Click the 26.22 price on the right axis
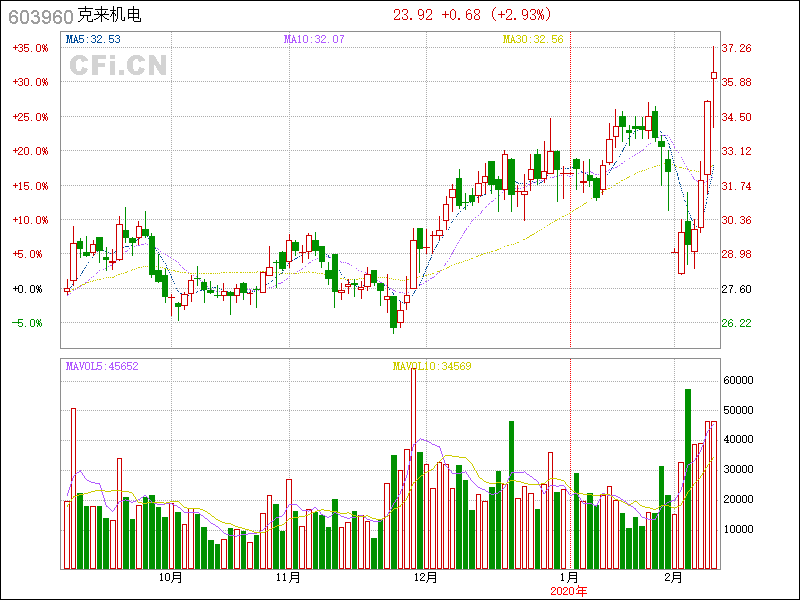The height and width of the screenshot is (600, 800). pos(737,323)
